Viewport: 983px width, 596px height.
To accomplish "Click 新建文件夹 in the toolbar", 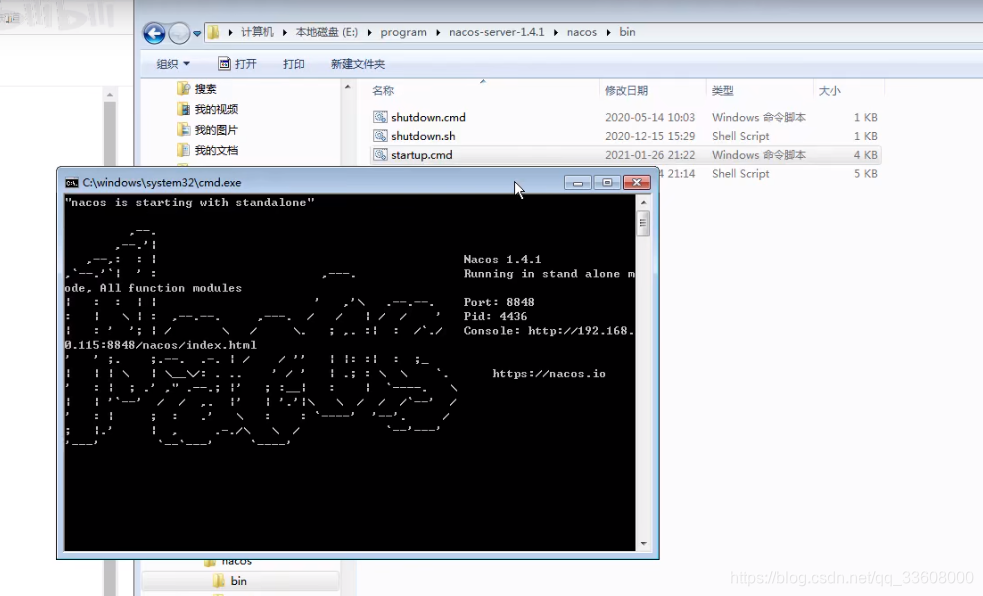I will [x=358, y=64].
